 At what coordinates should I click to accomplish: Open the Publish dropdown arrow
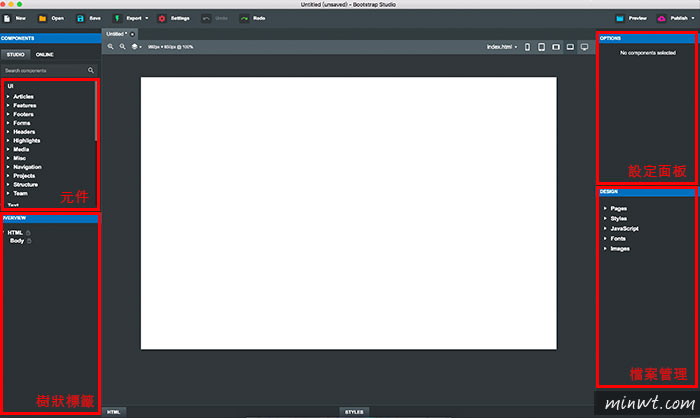click(x=693, y=19)
